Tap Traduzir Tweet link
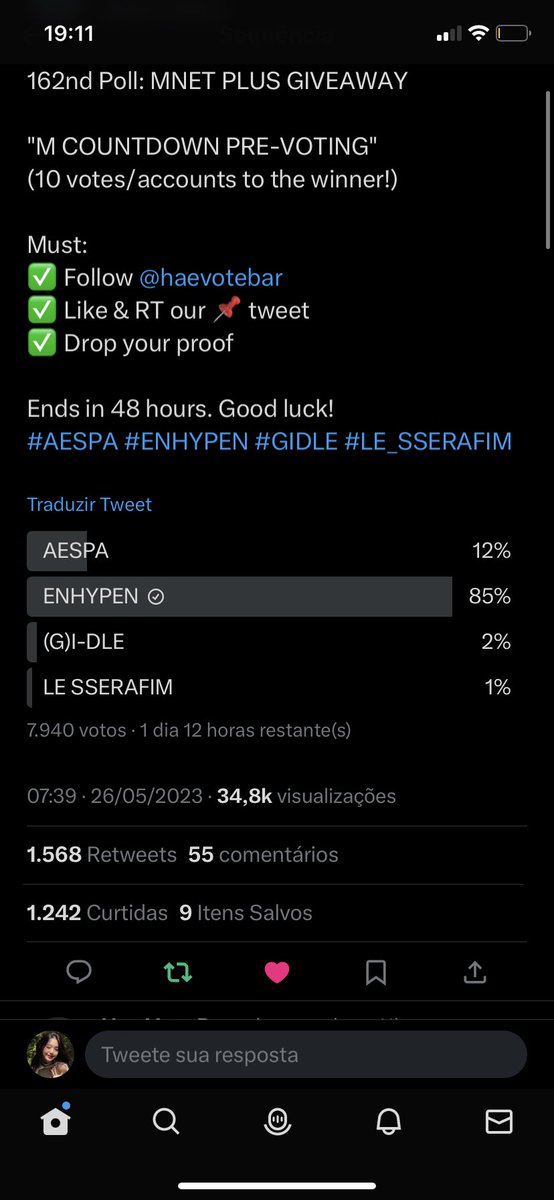Image resolution: width=554 pixels, height=1200 pixels. (89, 504)
